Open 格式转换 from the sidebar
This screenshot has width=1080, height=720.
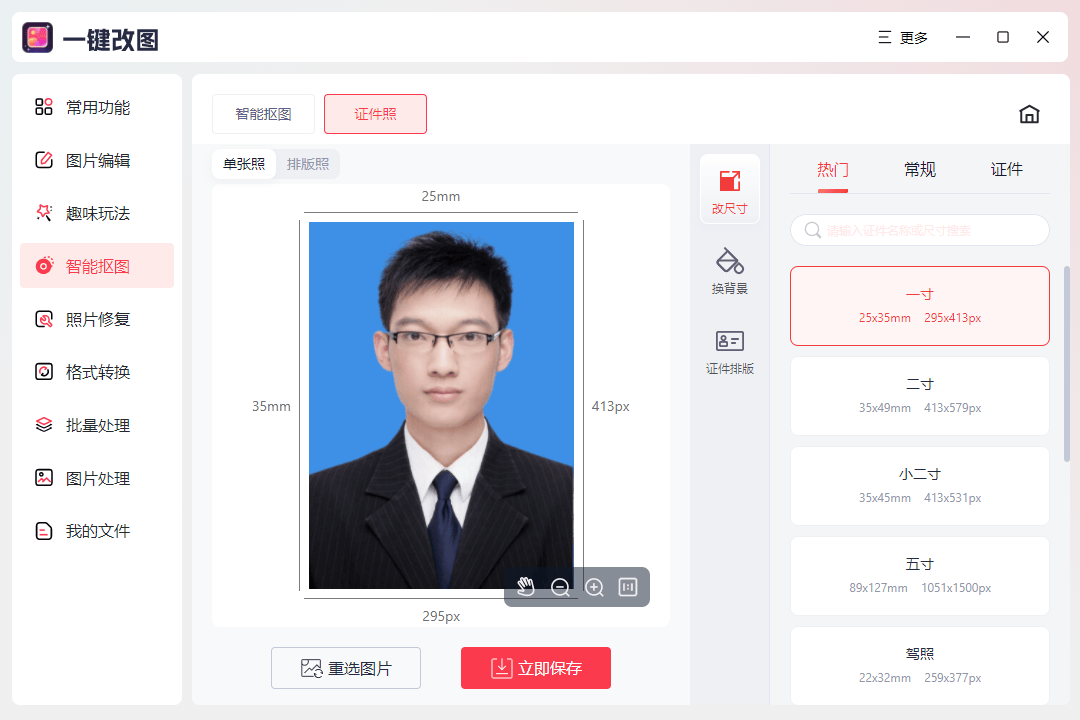[x=96, y=371]
